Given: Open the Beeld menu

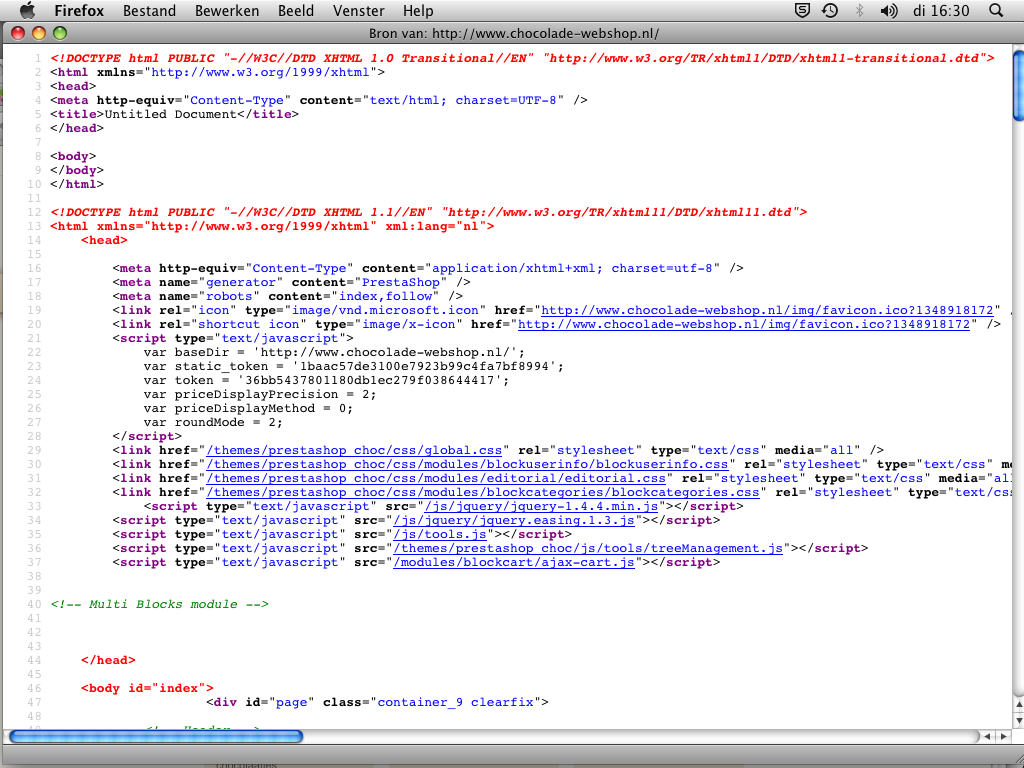Looking at the screenshot, I should click(x=296, y=10).
